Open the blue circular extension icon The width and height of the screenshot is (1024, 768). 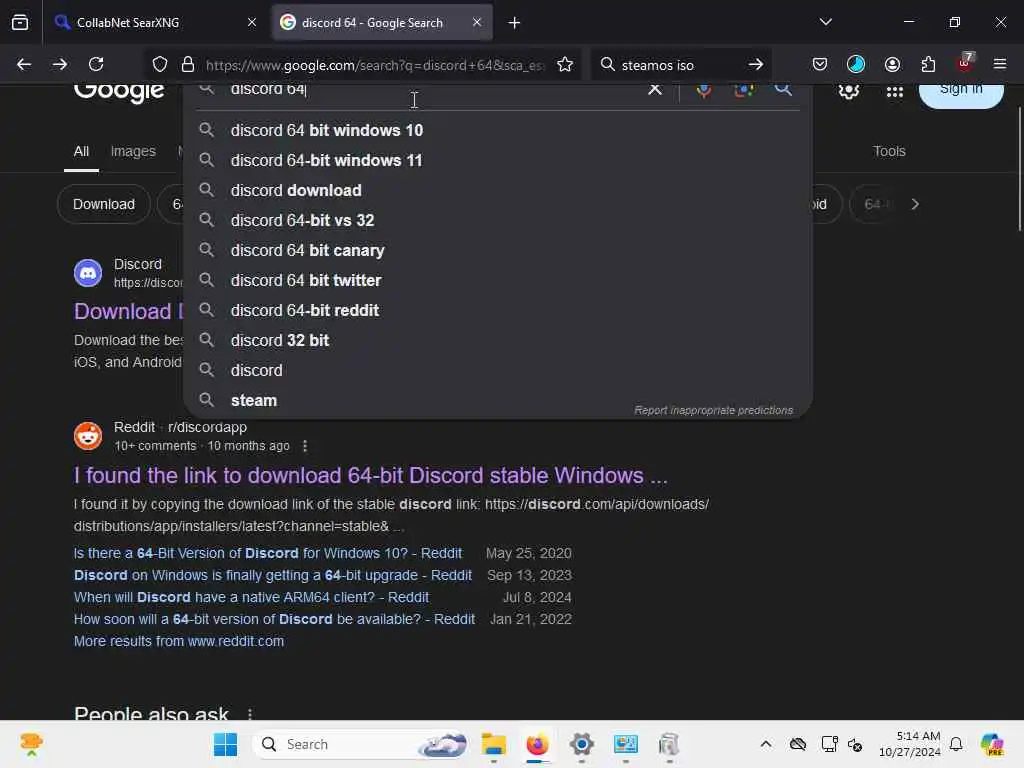(856, 64)
